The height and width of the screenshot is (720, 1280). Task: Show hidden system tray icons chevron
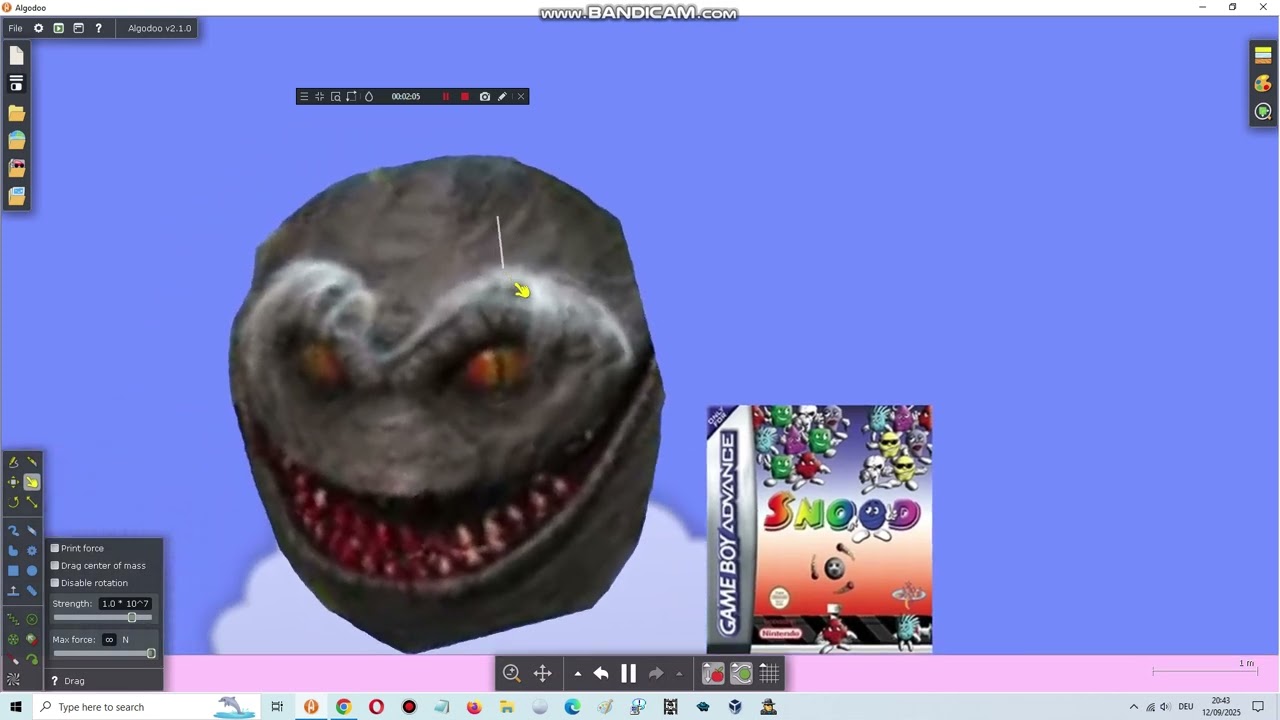click(1133, 707)
